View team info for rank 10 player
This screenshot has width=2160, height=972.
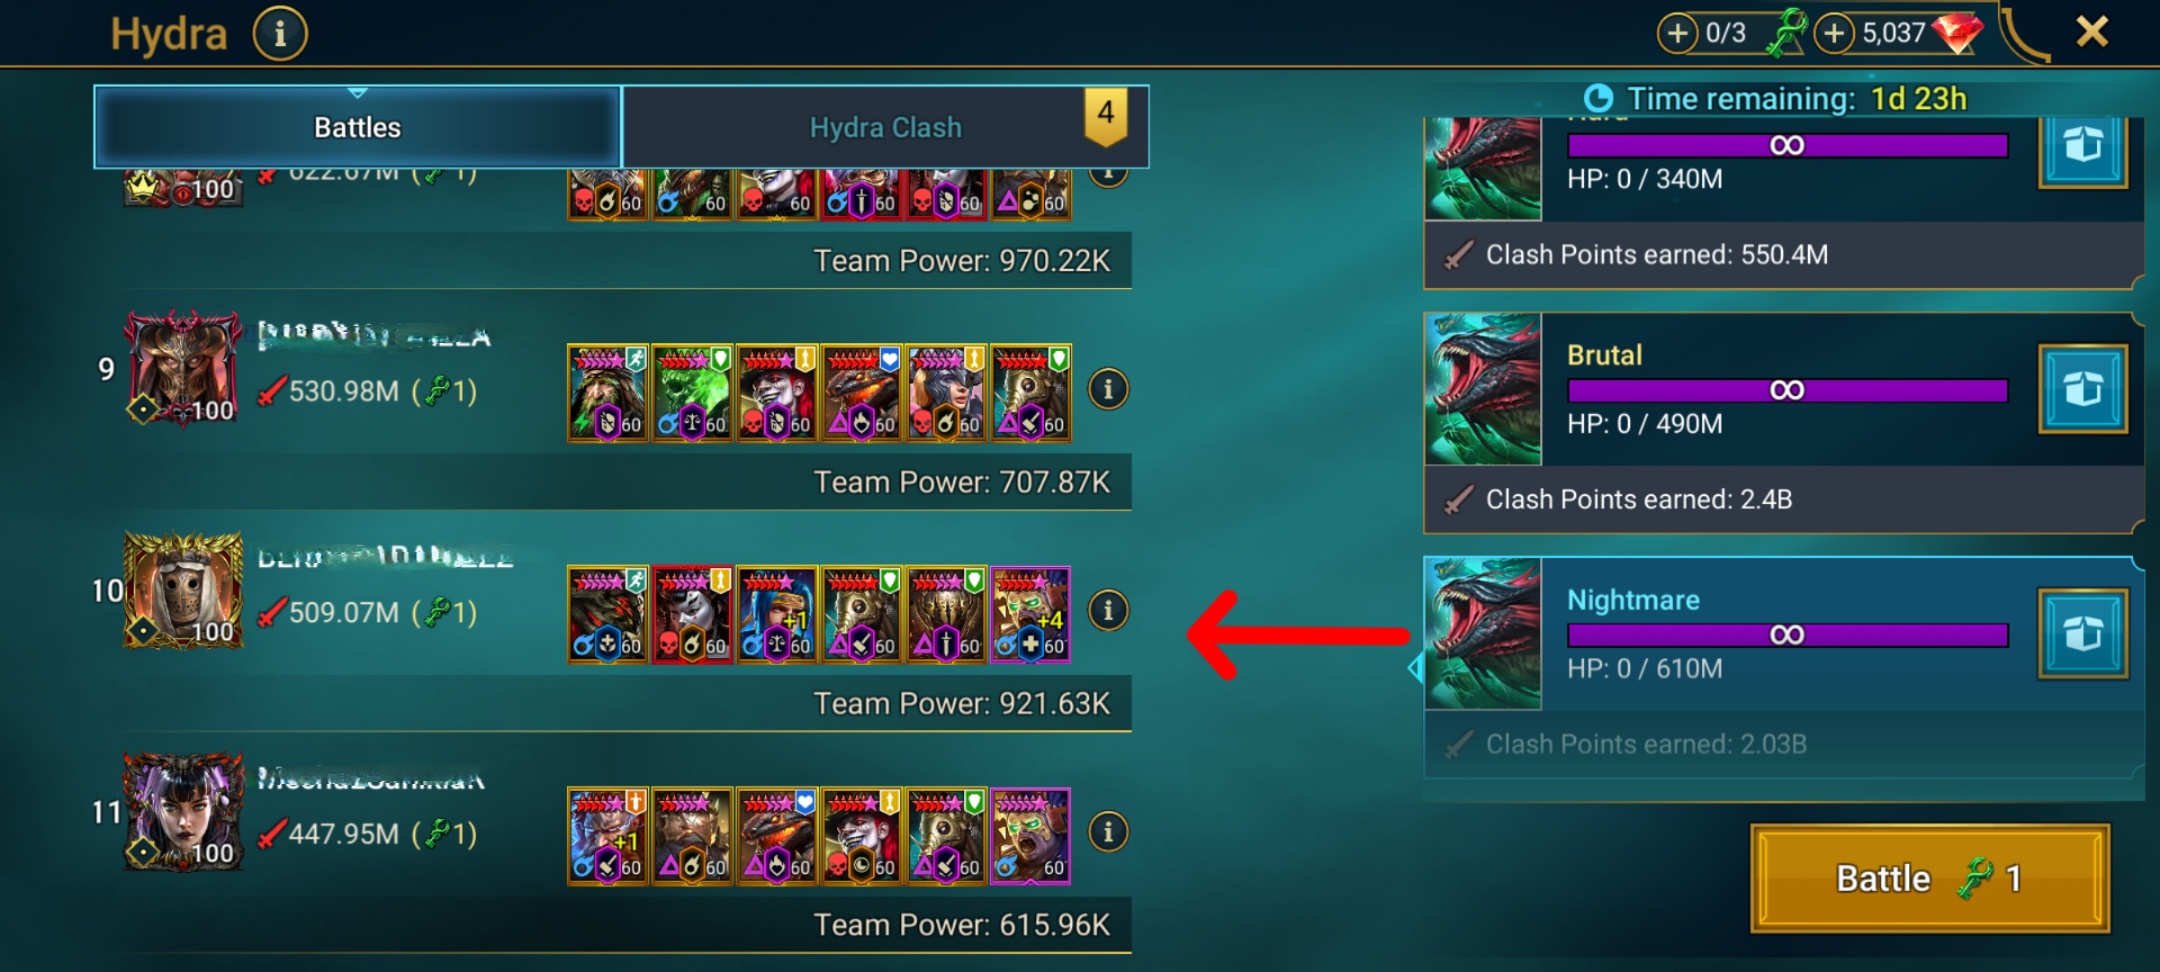[1108, 610]
